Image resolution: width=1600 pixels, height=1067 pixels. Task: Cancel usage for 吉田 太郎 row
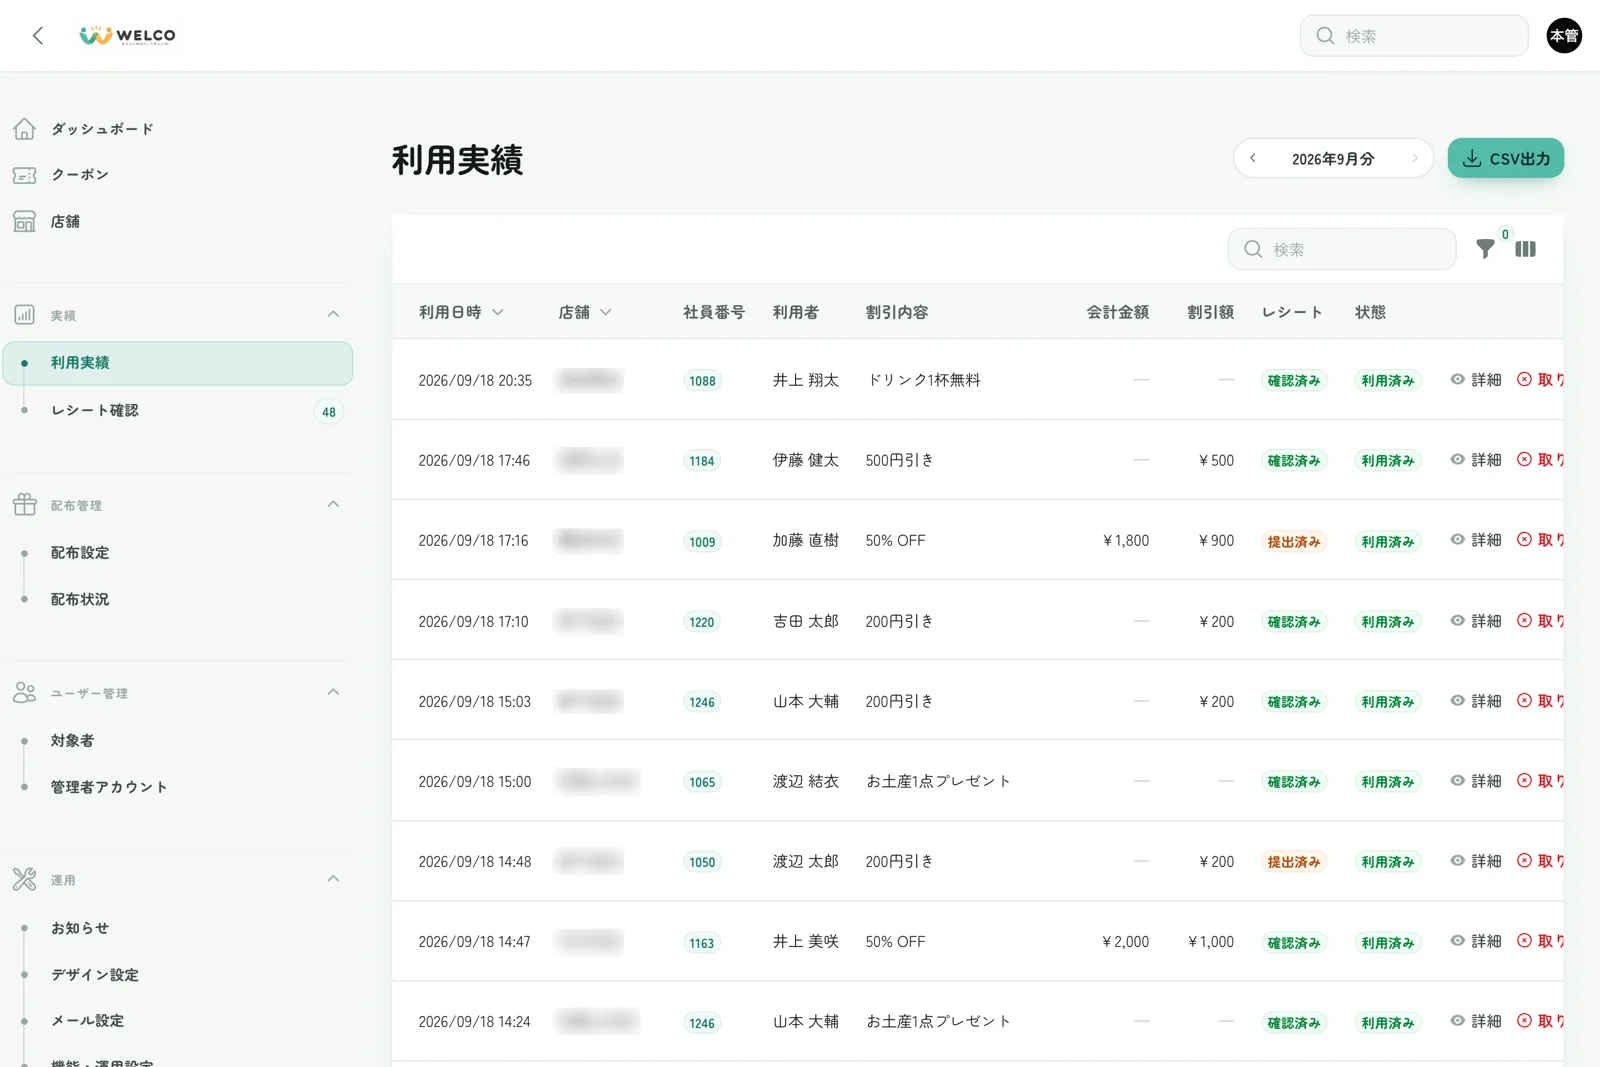pyautogui.click(x=1540, y=621)
